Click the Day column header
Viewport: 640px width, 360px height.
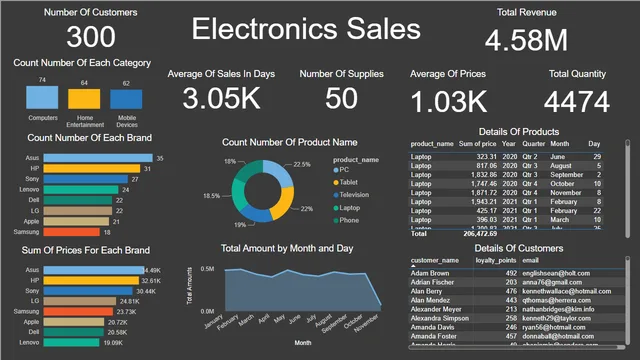point(594,144)
